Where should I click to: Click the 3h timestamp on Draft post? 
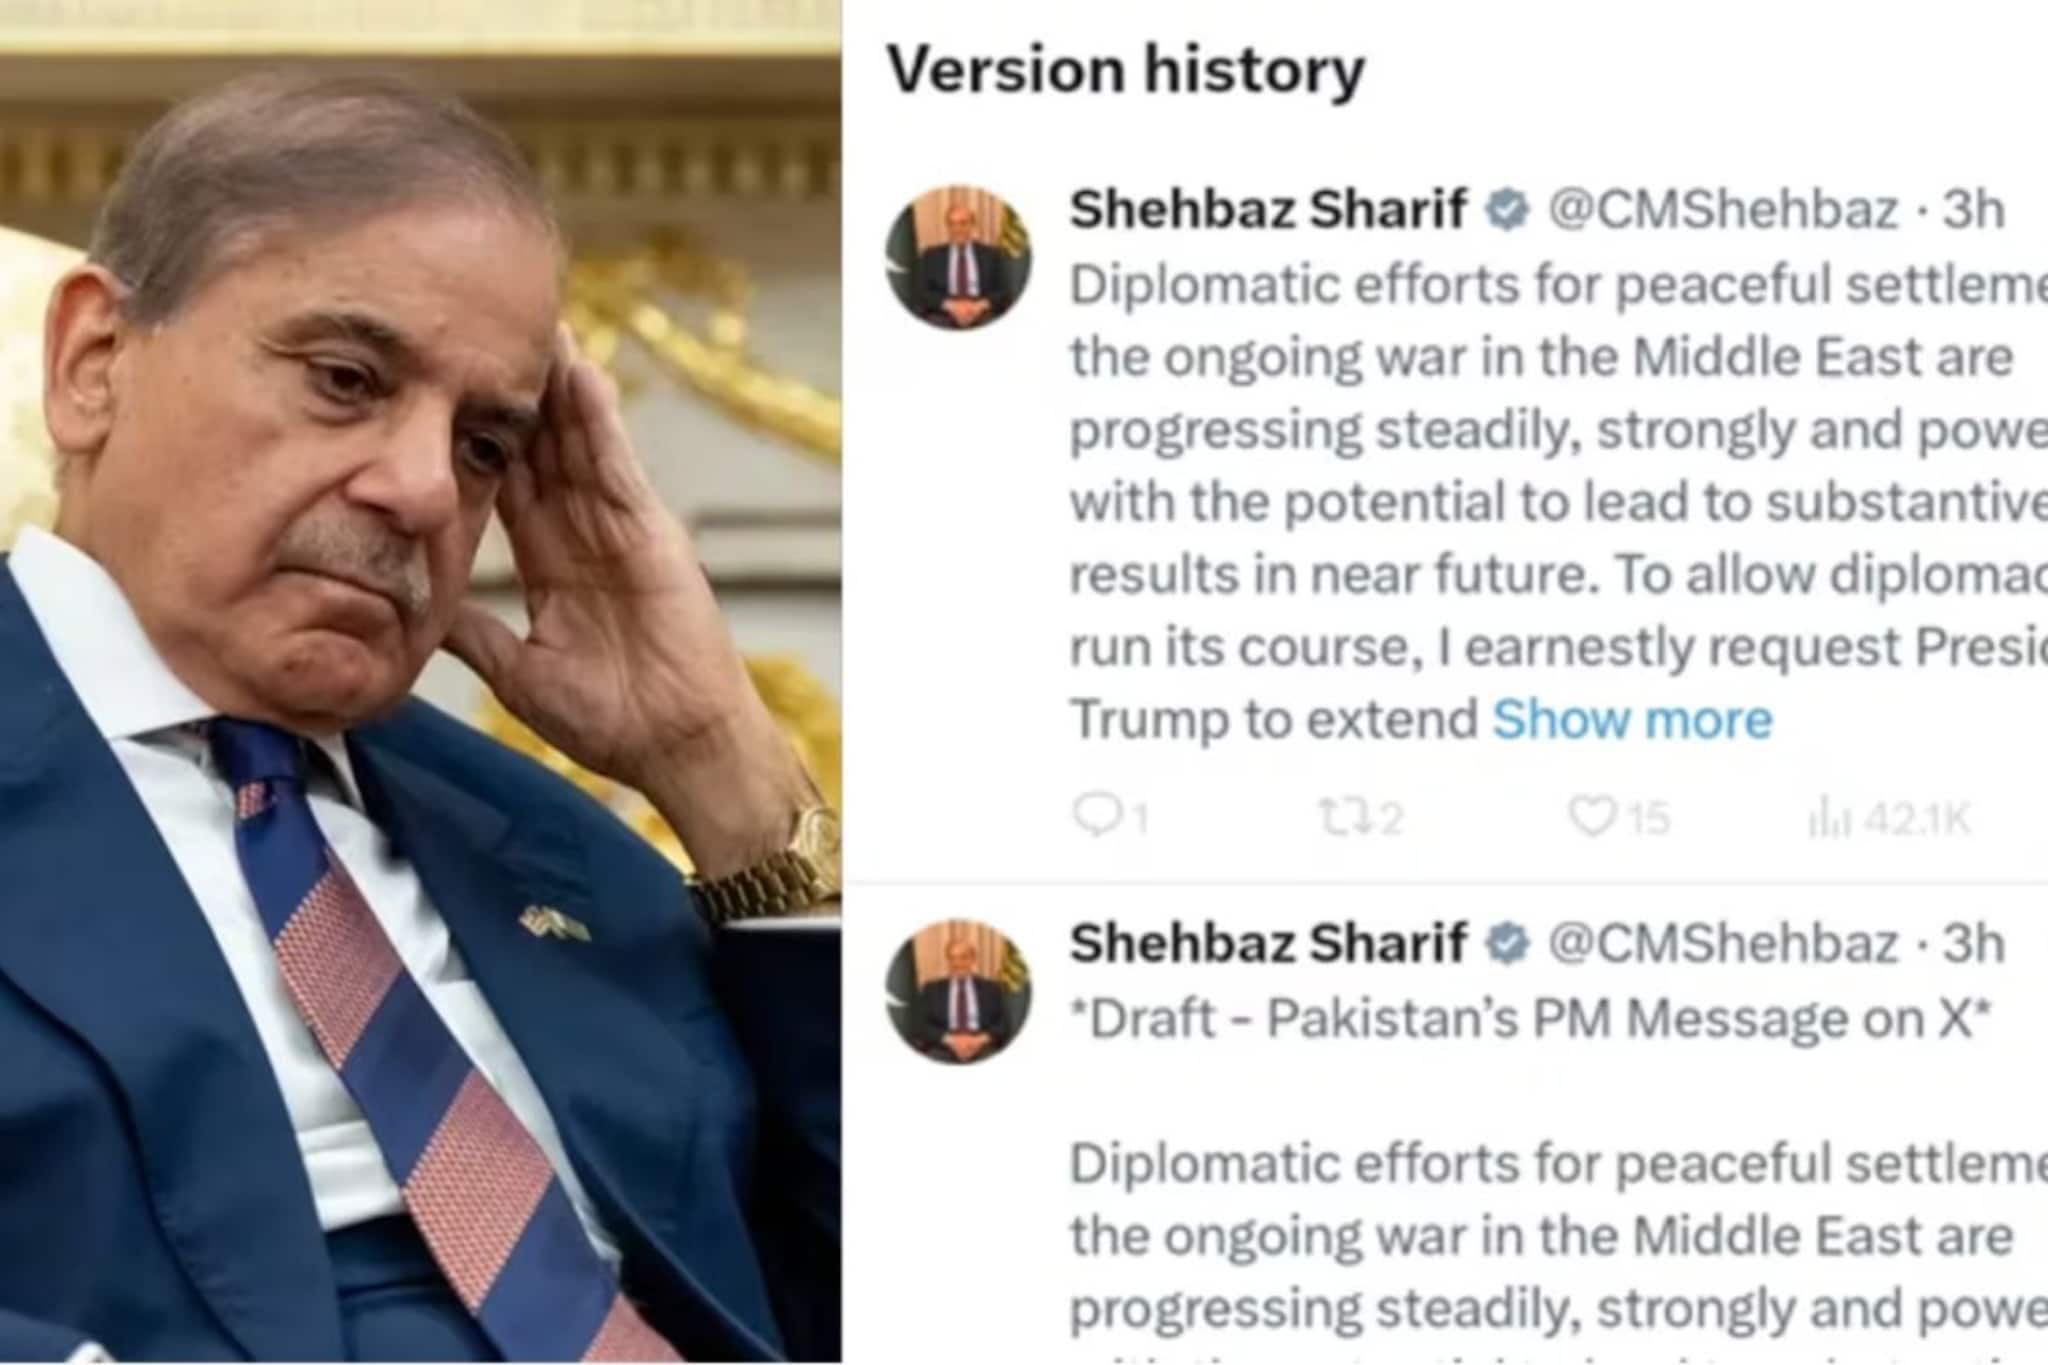pyautogui.click(x=1973, y=944)
